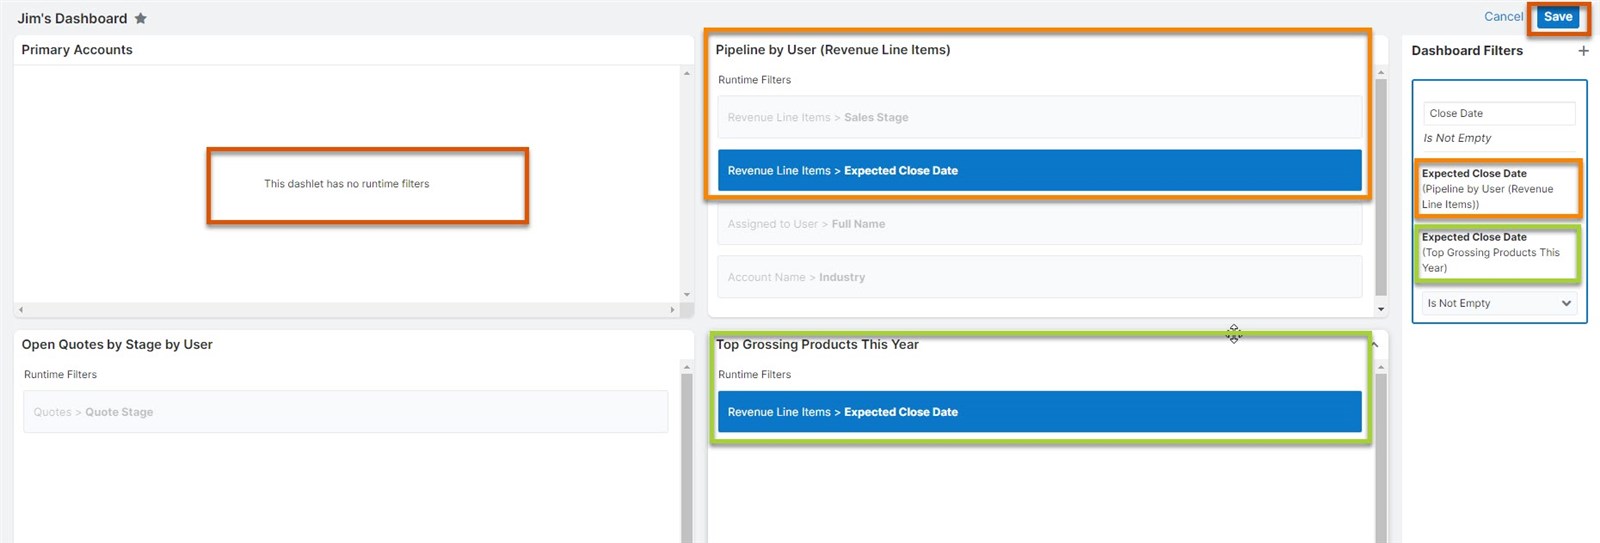Deselect Expected Close Date in Pipeline by User
Screen dimensions: 1600x543
point(1039,171)
